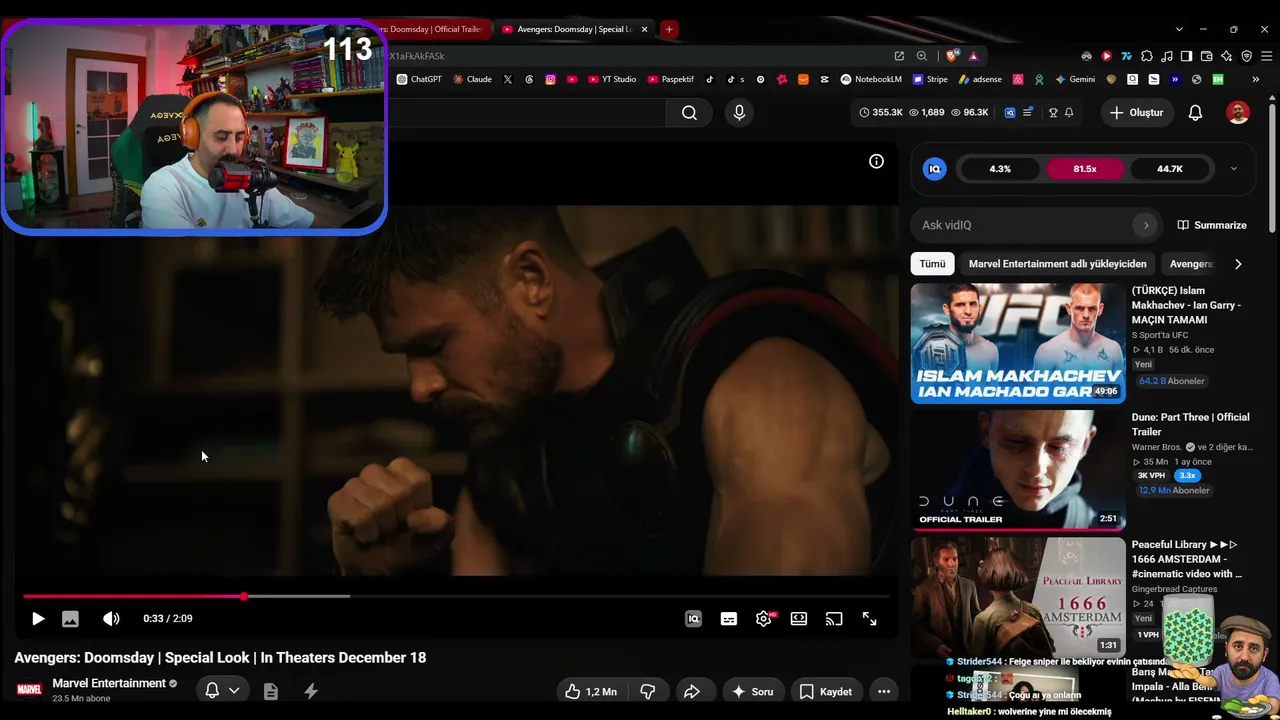Start voice search with the microphone
The width and height of the screenshot is (1280, 720).
coord(739,113)
